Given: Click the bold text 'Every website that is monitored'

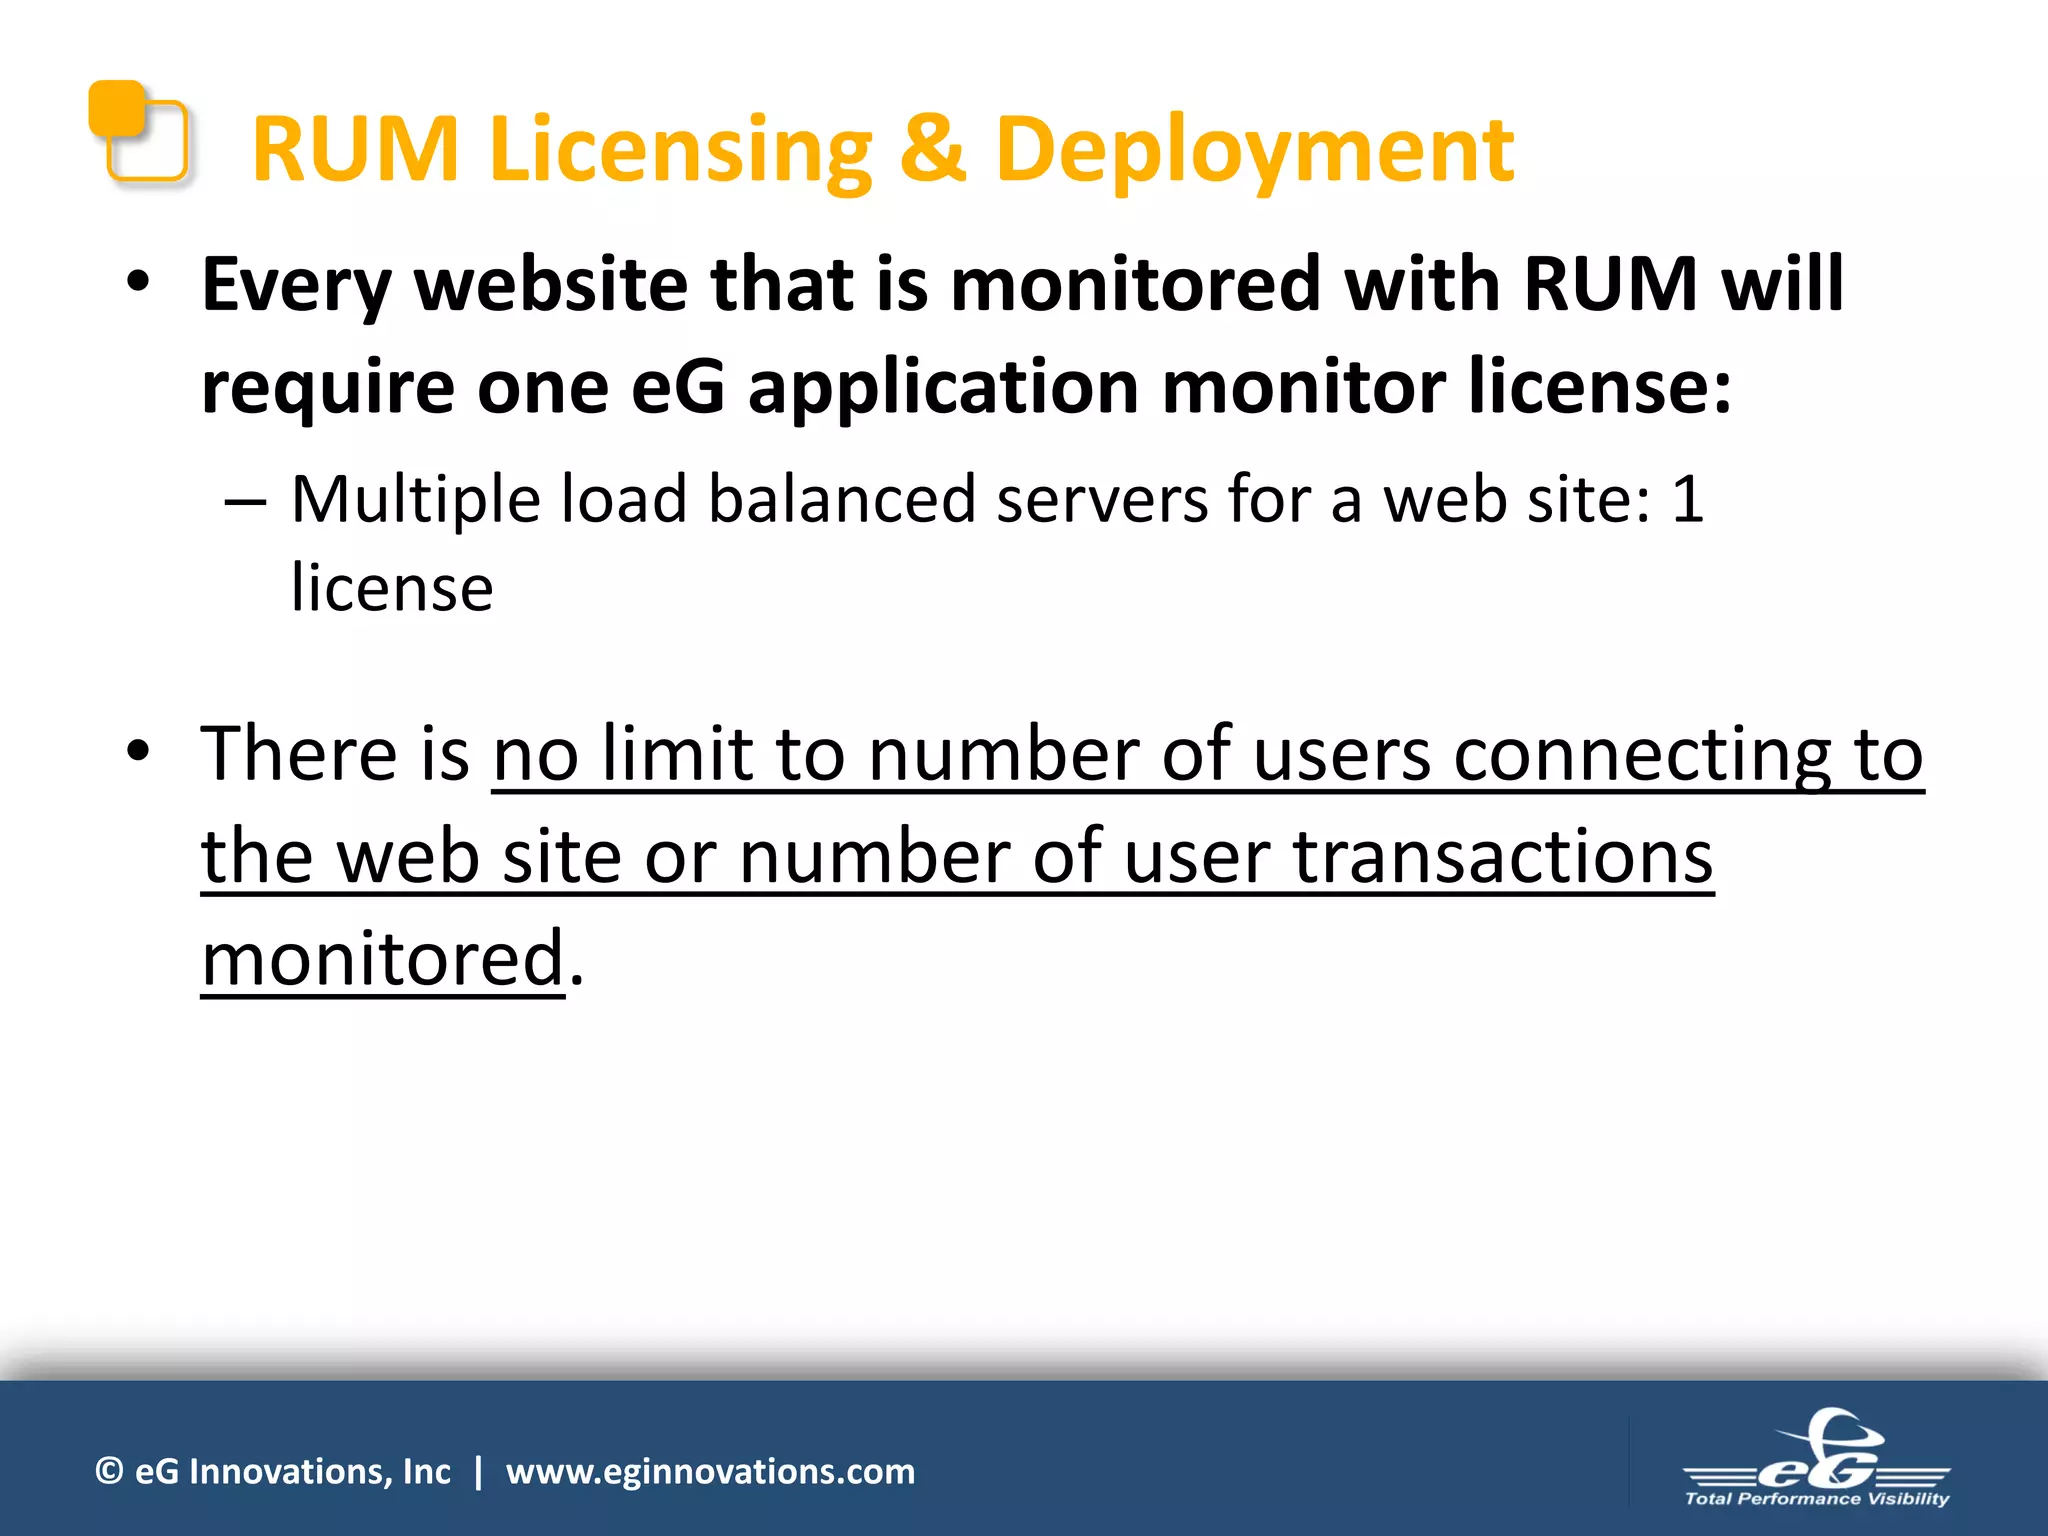Looking at the screenshot, I should point(760,285).
